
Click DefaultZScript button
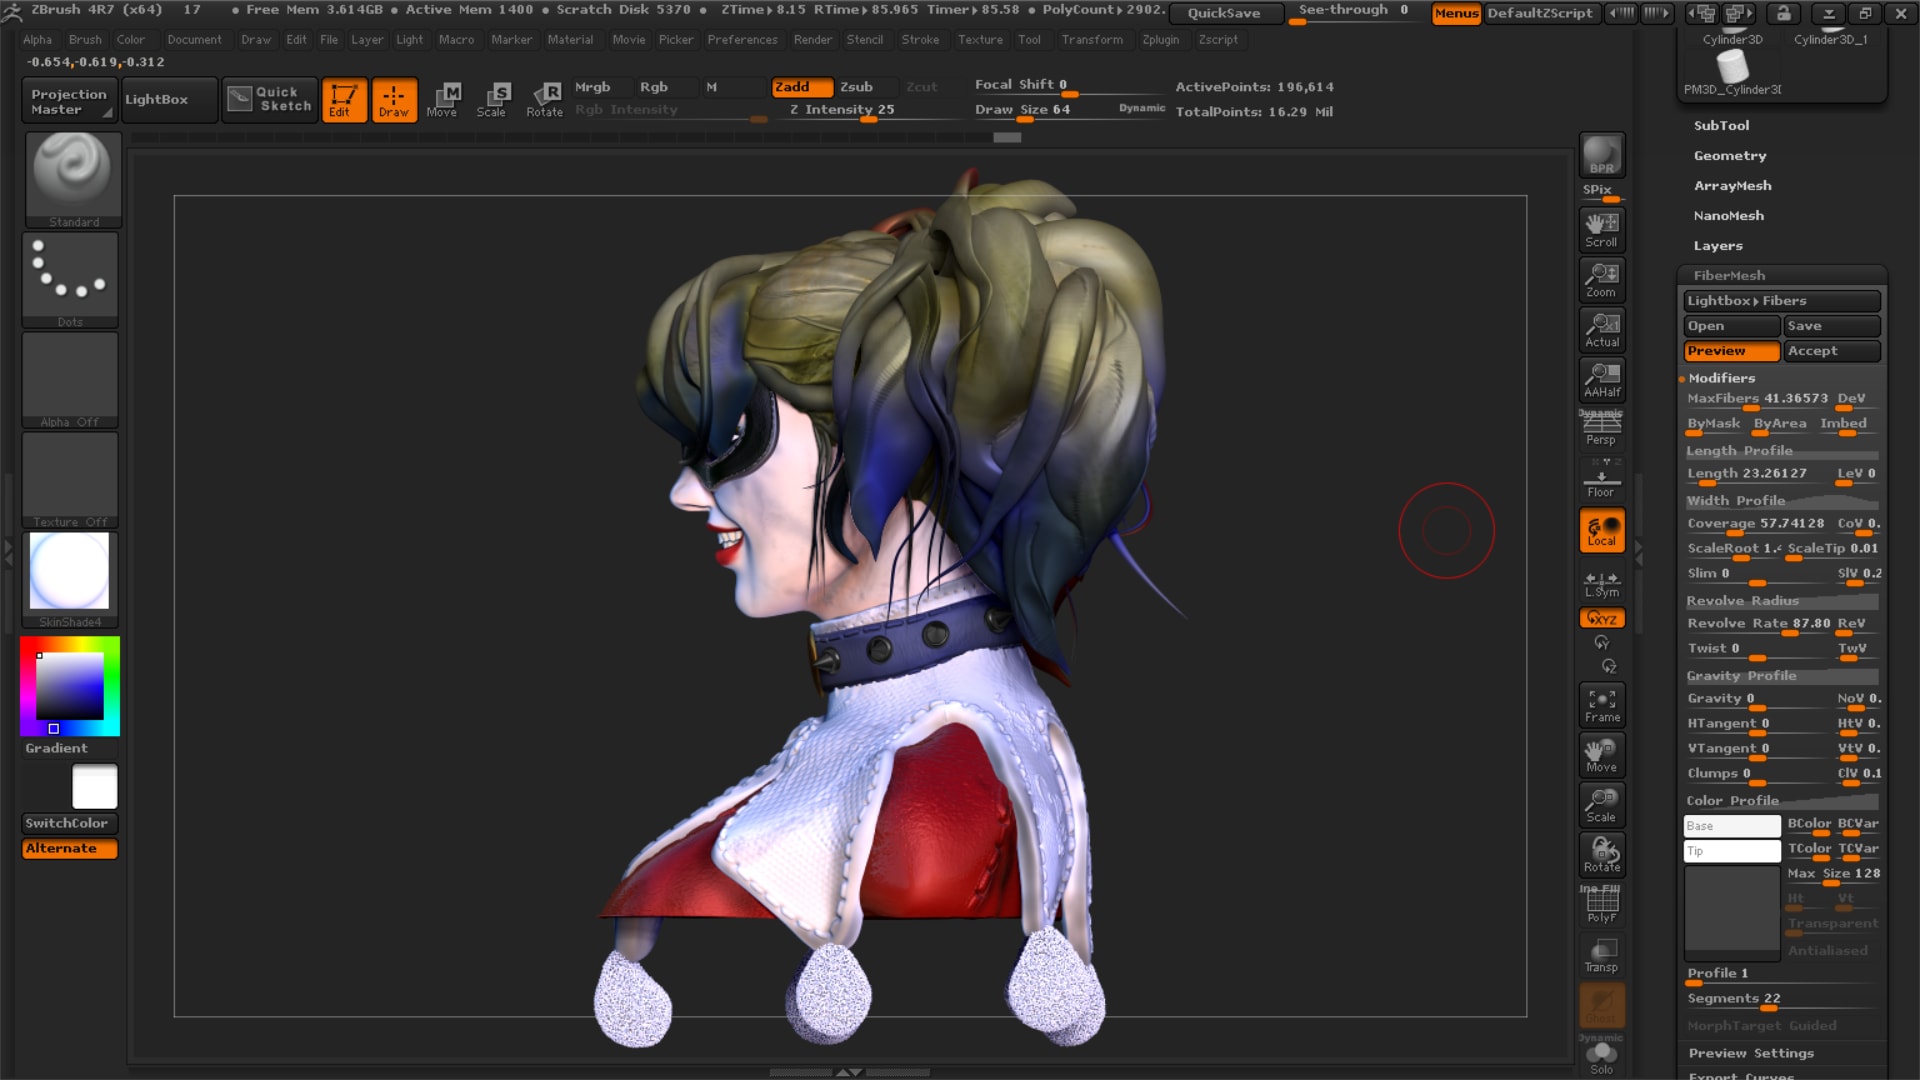coord(1540,13)
